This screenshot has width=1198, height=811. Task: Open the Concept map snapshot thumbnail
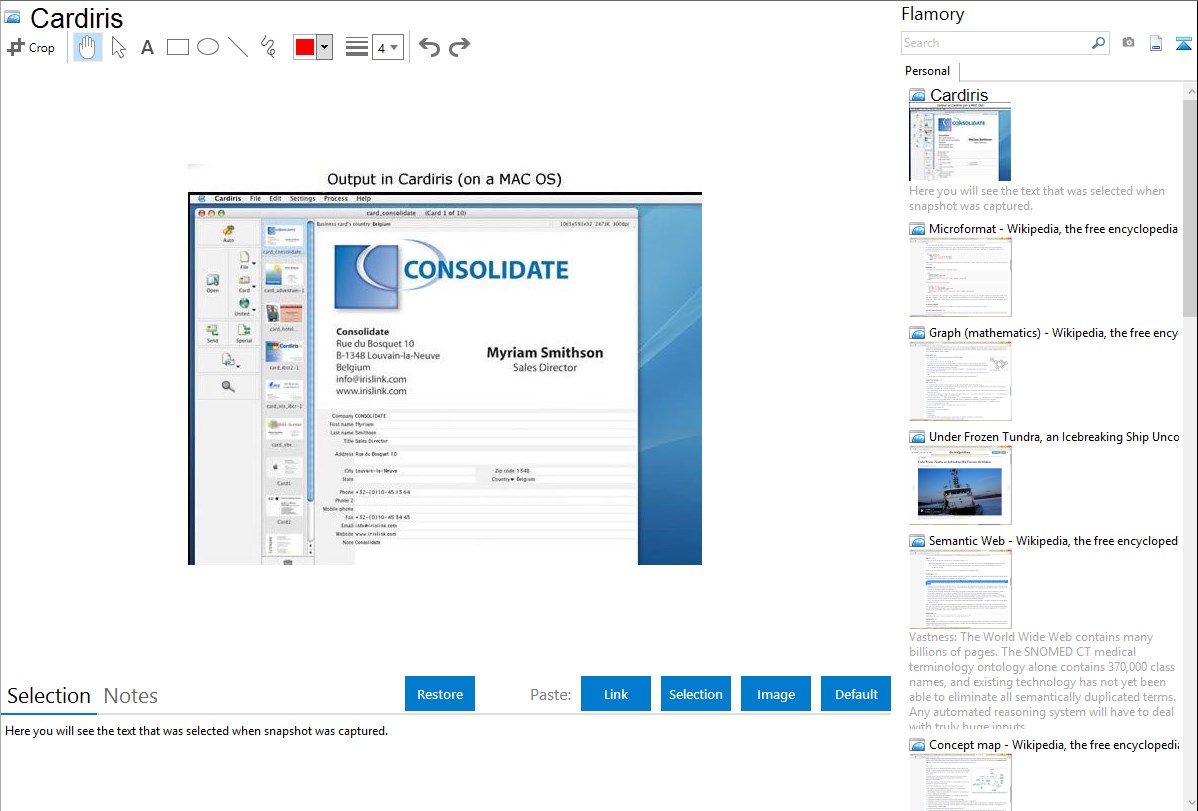(960, 782)
